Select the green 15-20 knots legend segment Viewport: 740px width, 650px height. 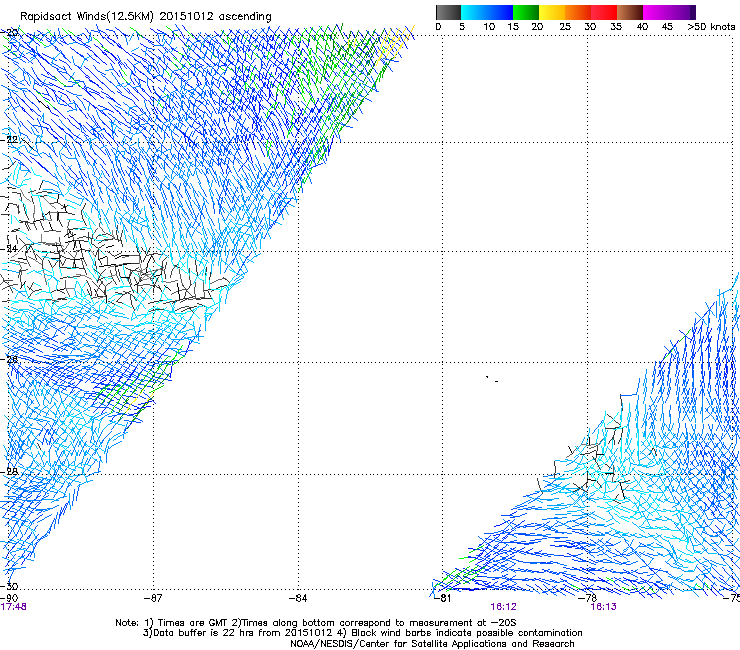[x=526, y=12]
